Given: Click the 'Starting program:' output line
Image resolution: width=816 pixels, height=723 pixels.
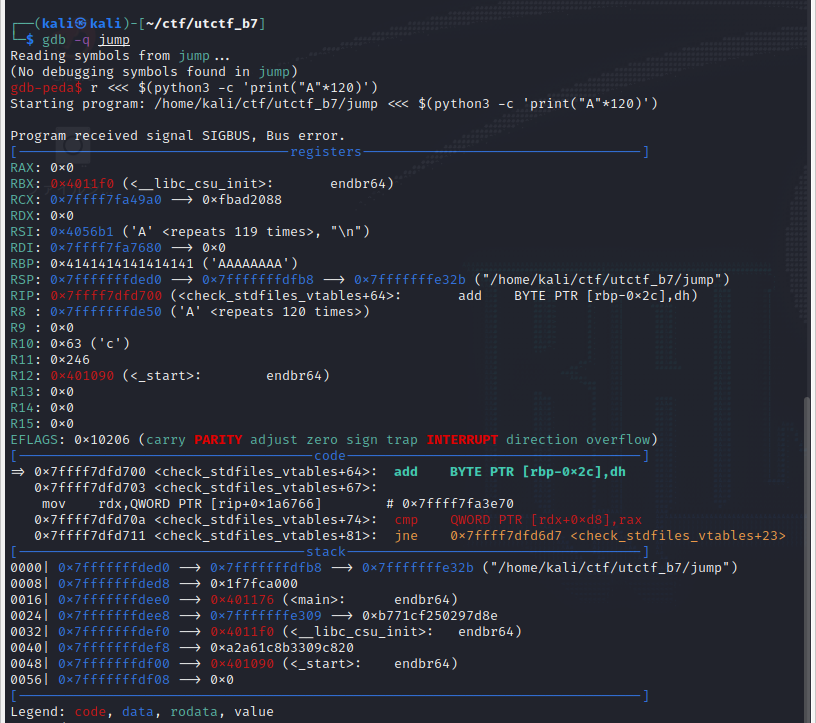Looking at the screenshot, I should [x=334, y=104].
